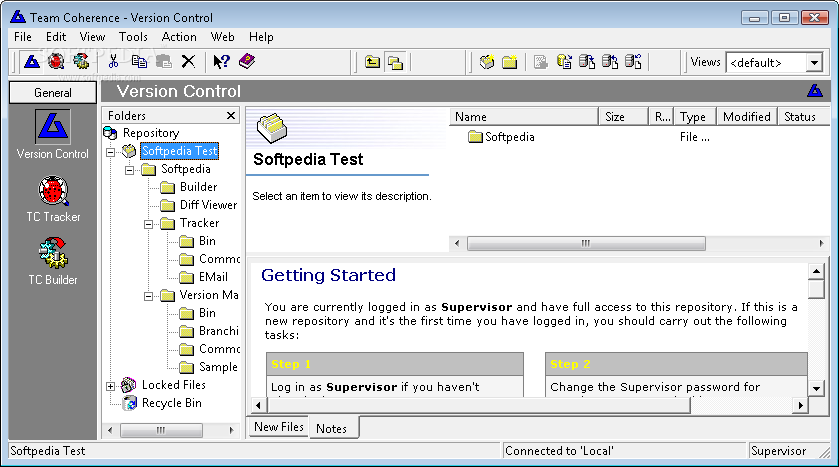Click the Copy toolbar icon
839x467 pixels.
click(139, 62)
